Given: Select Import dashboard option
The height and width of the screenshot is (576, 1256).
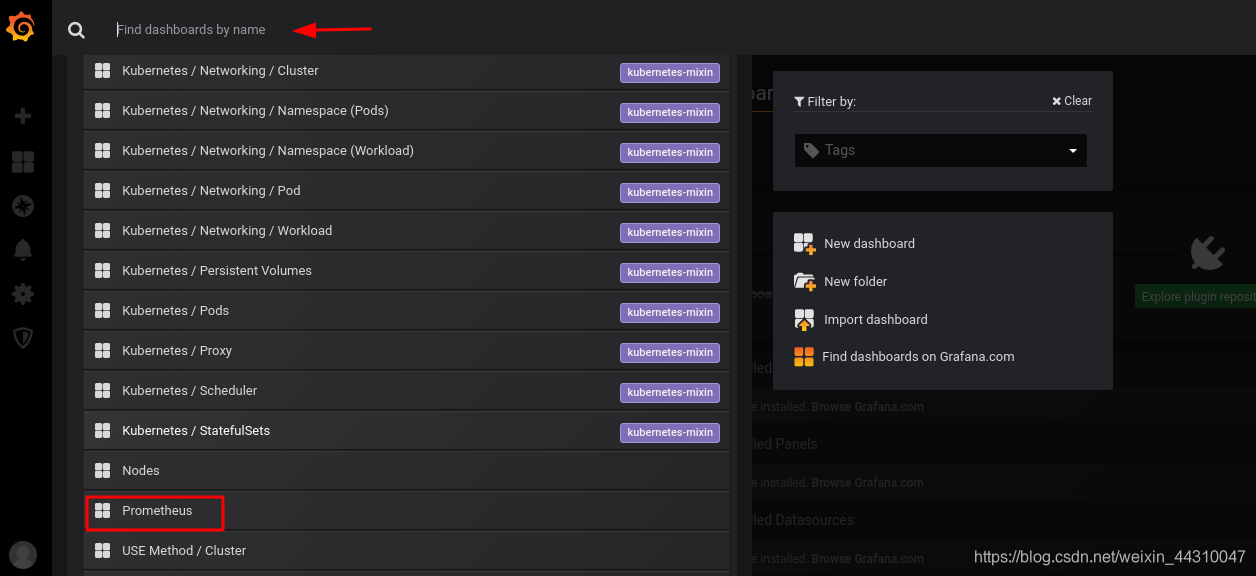Looking at the screenshot, I should pos(875,320).
